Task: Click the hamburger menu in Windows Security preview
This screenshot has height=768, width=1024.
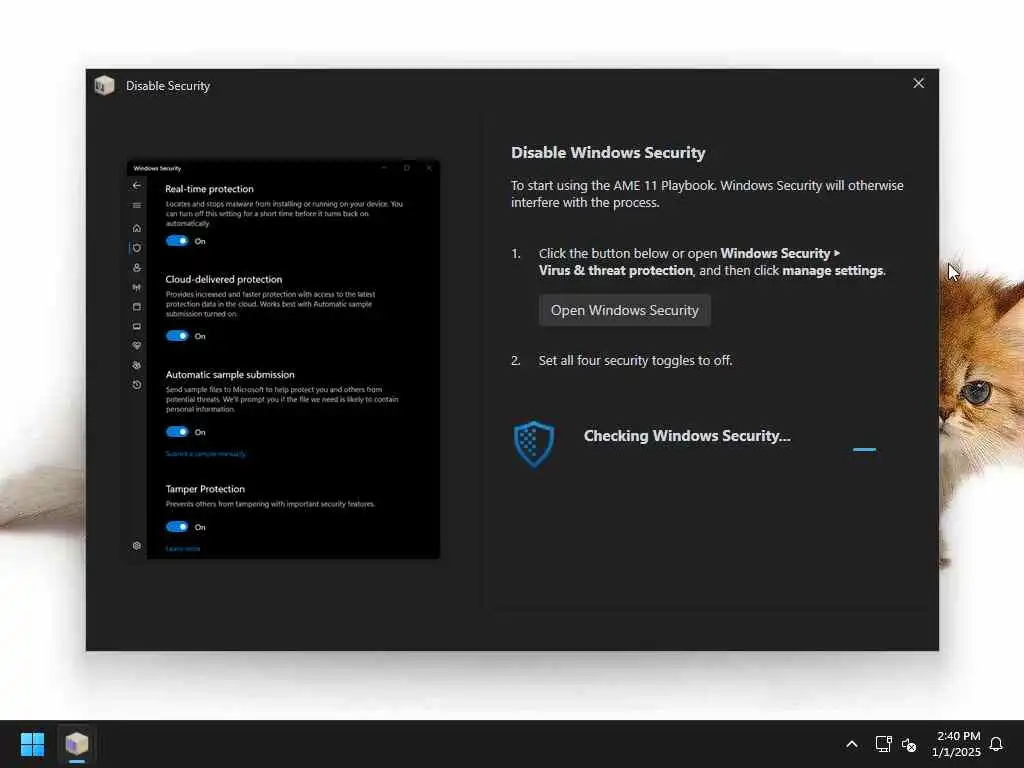Action: [136, 206]
